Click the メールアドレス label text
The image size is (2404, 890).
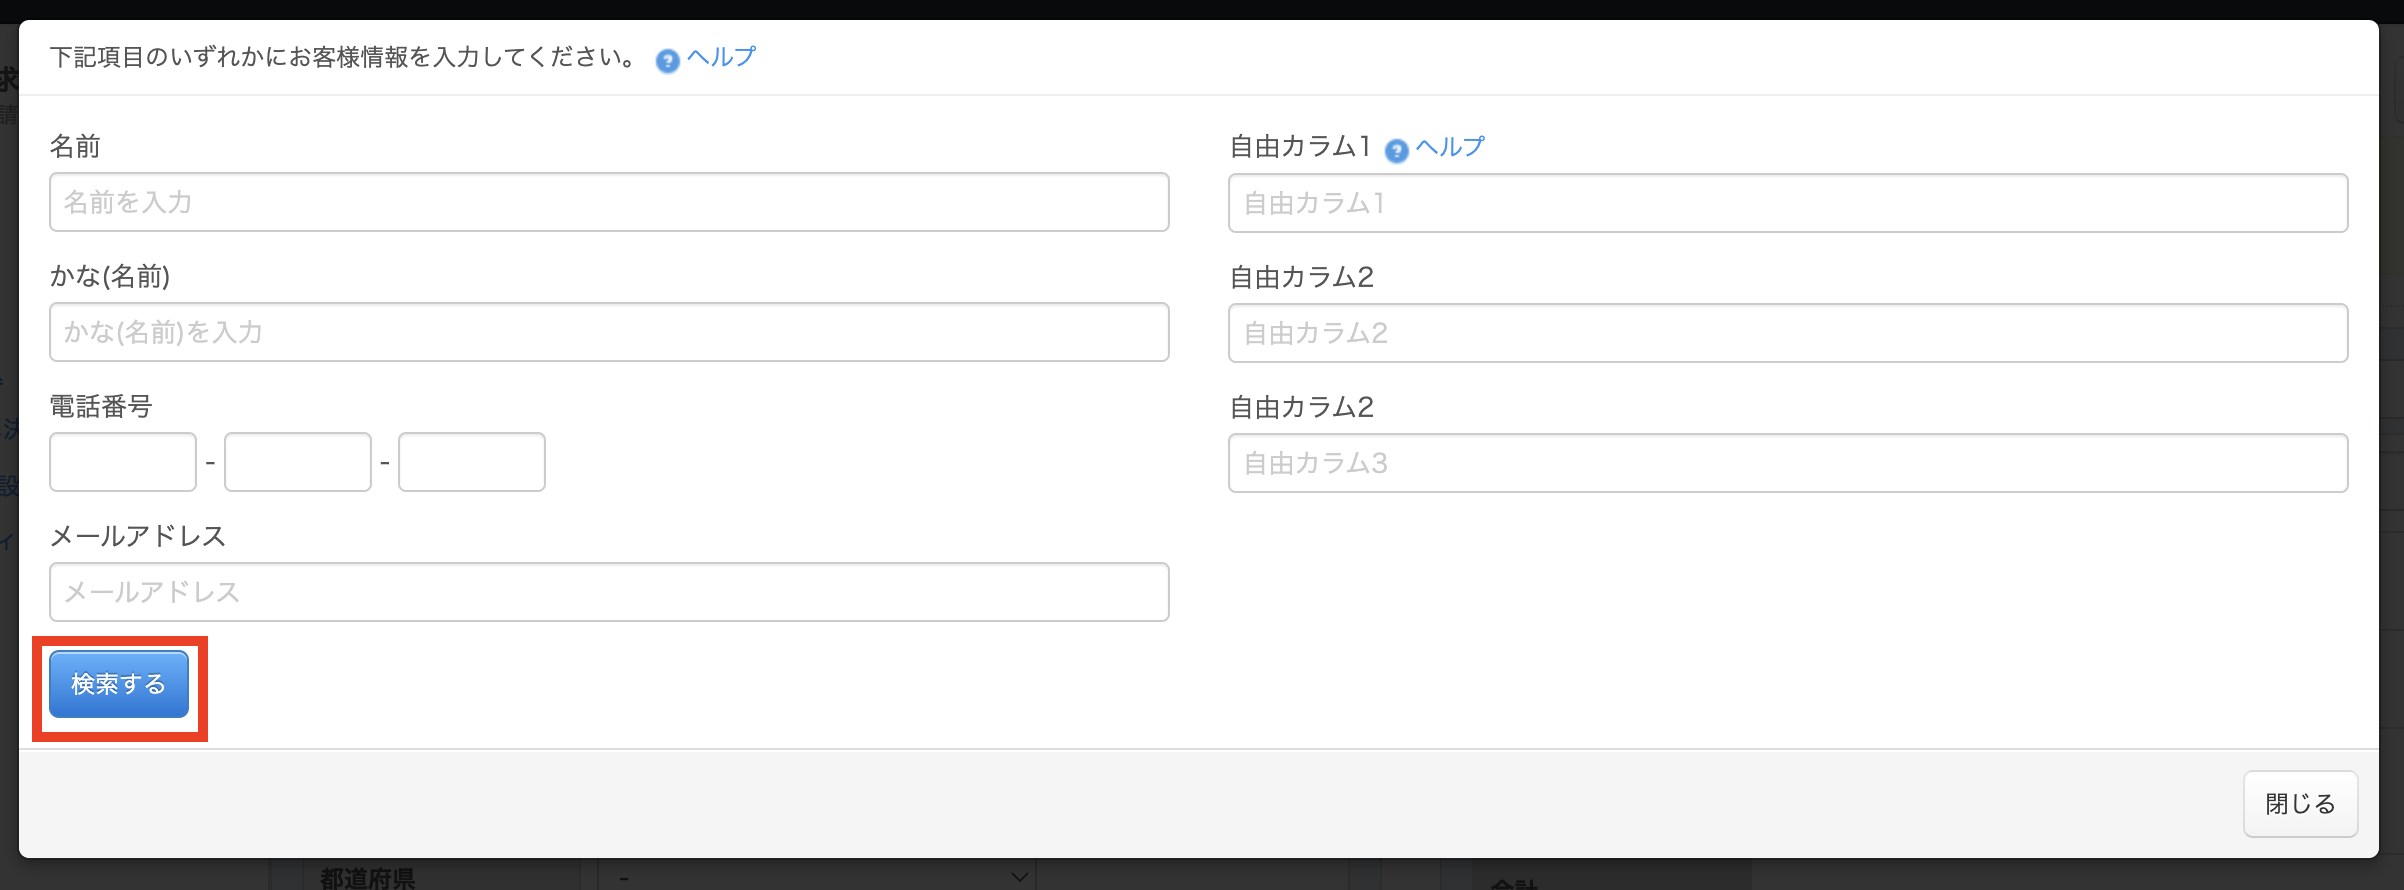click(x=138, y=537)
